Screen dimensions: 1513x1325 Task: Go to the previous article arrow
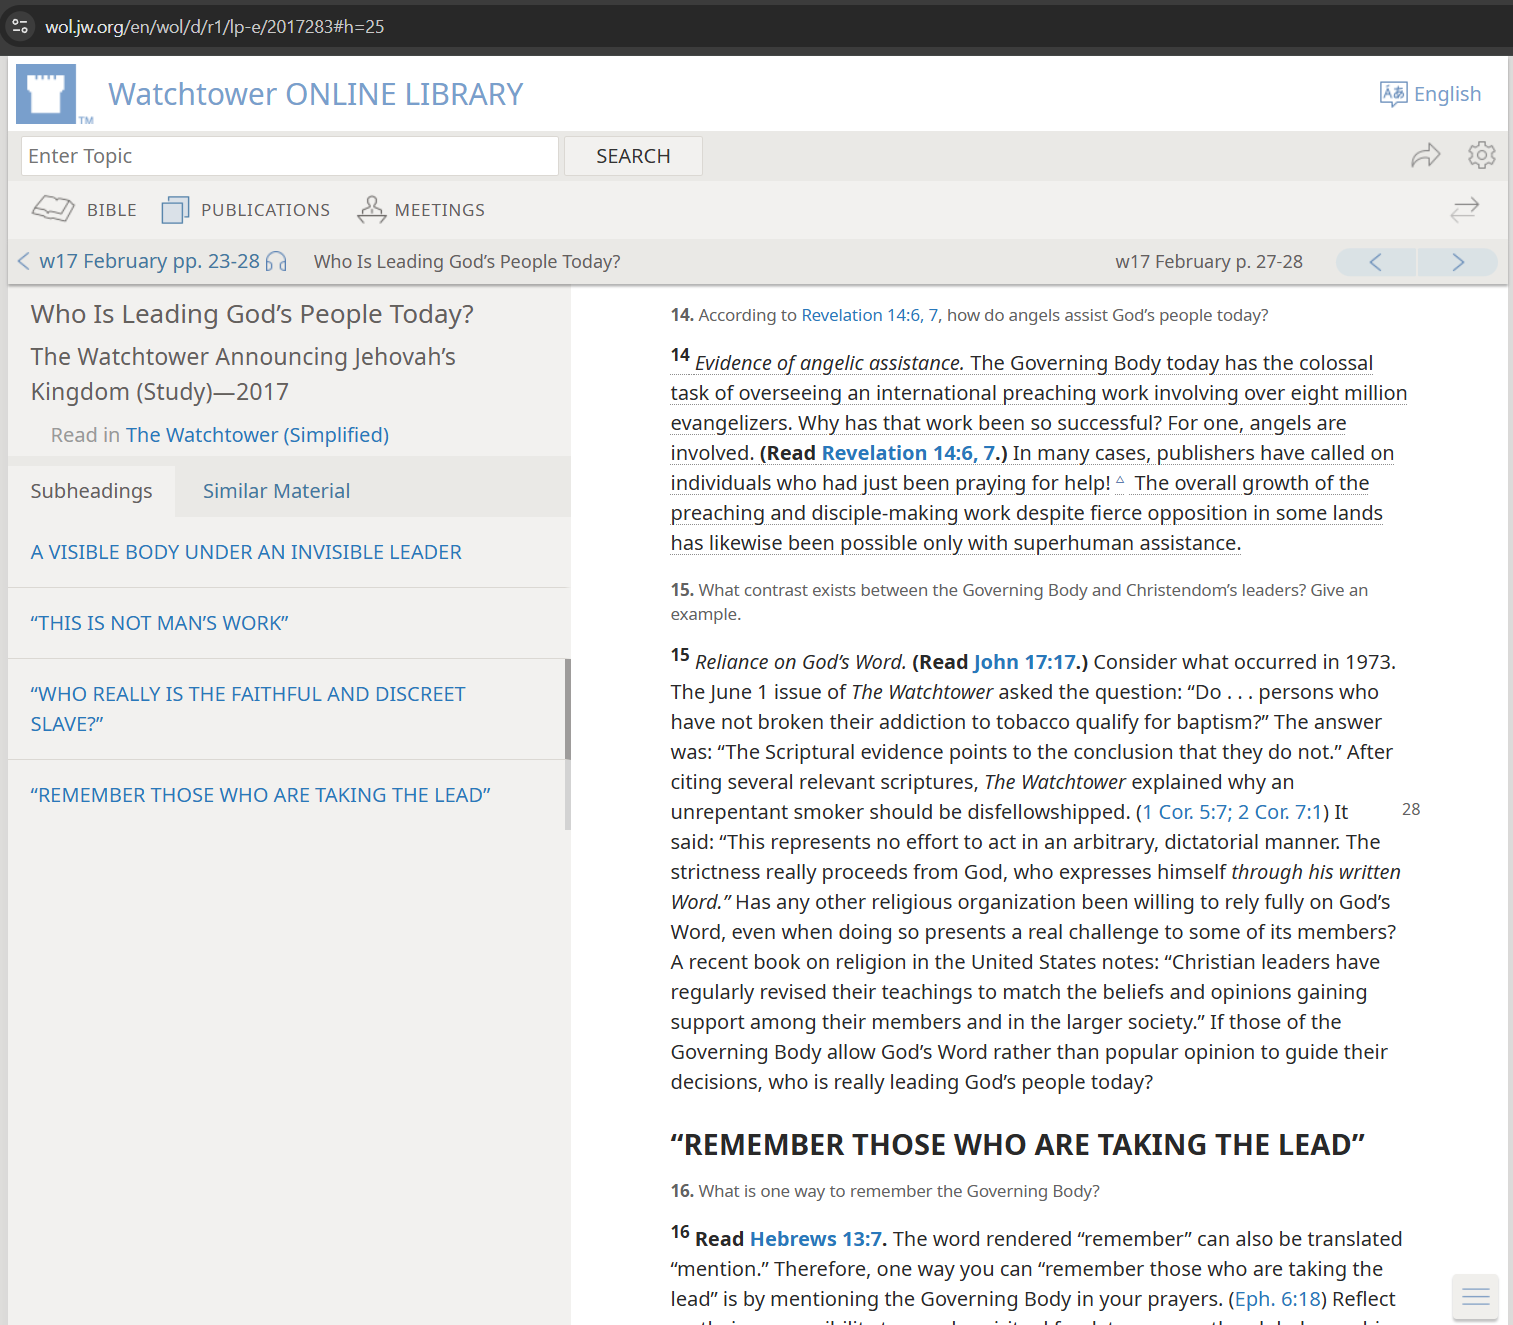[1376, 262]
